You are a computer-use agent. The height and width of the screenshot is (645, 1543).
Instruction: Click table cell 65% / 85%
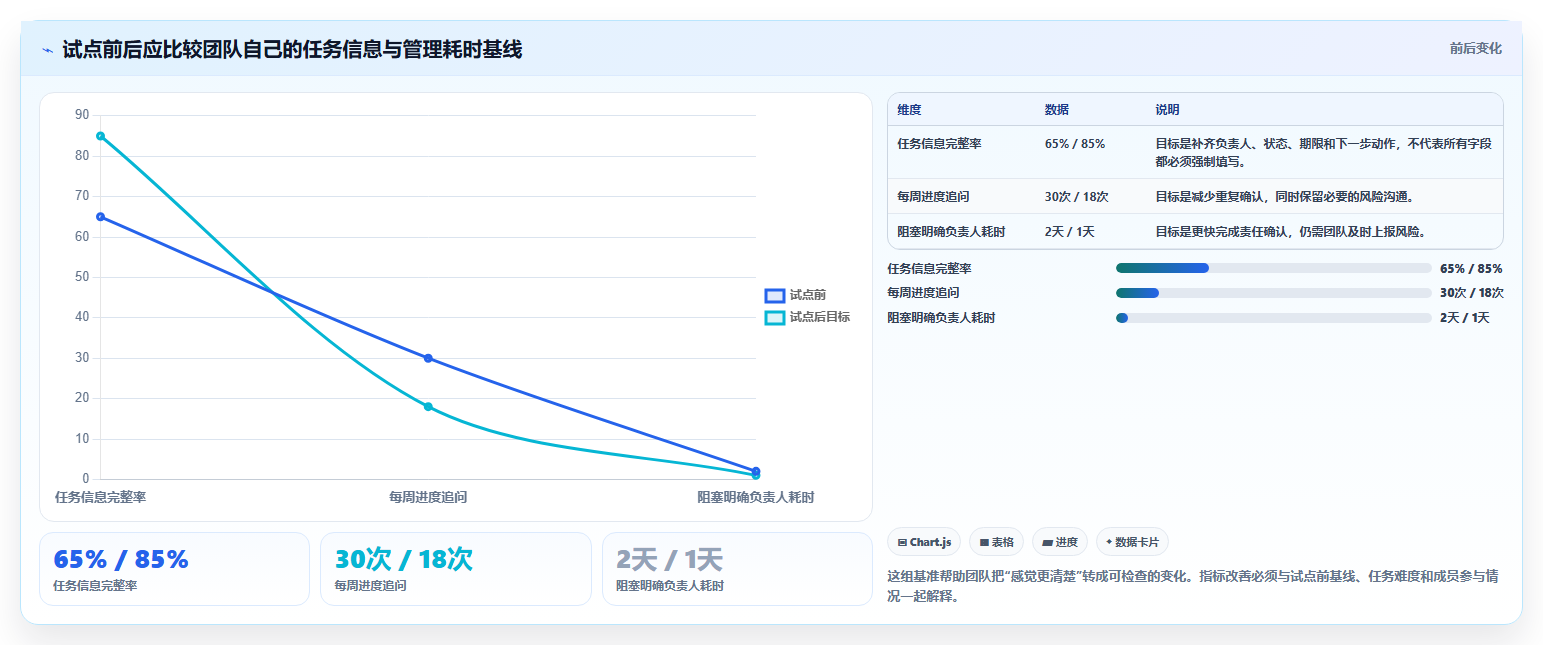pyautogui.click(x=1075, y=144)
